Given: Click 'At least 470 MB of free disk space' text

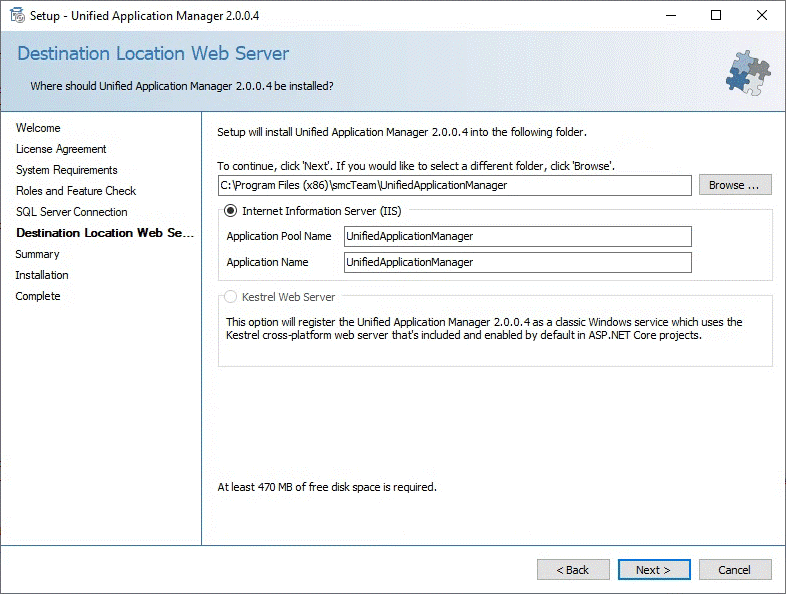Looking at the screenshot, I should pyautogui.click(x=327, y=487).
